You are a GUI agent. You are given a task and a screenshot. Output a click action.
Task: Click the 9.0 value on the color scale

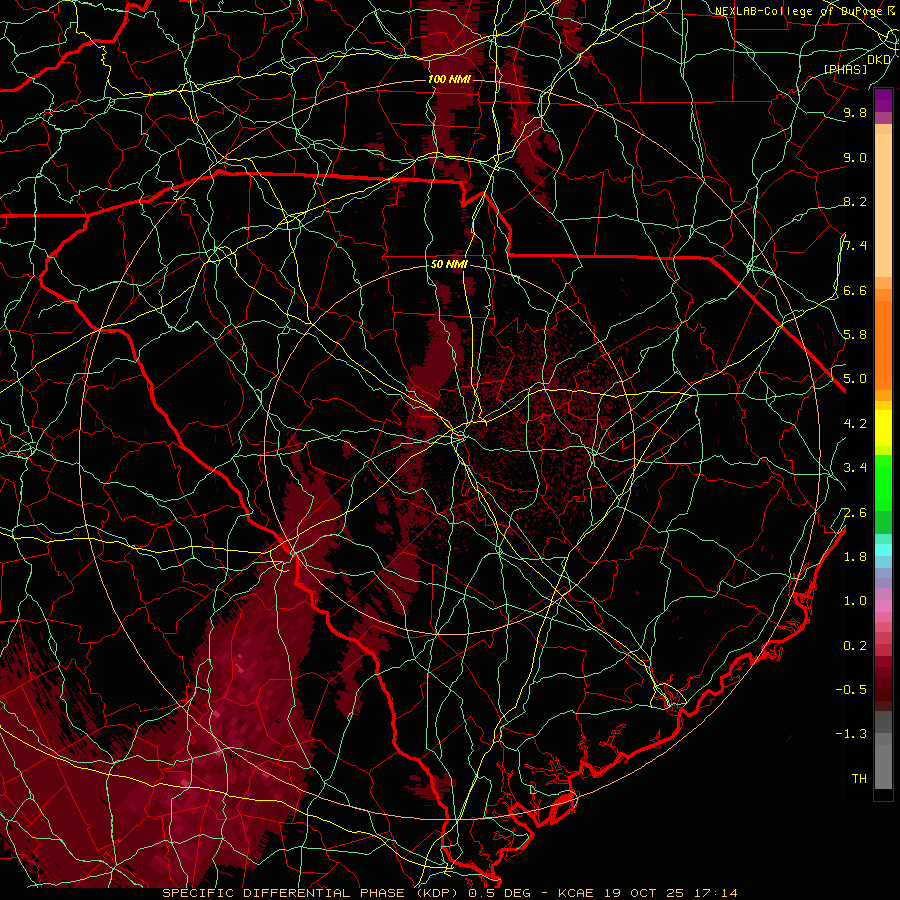tap(855, 157)
